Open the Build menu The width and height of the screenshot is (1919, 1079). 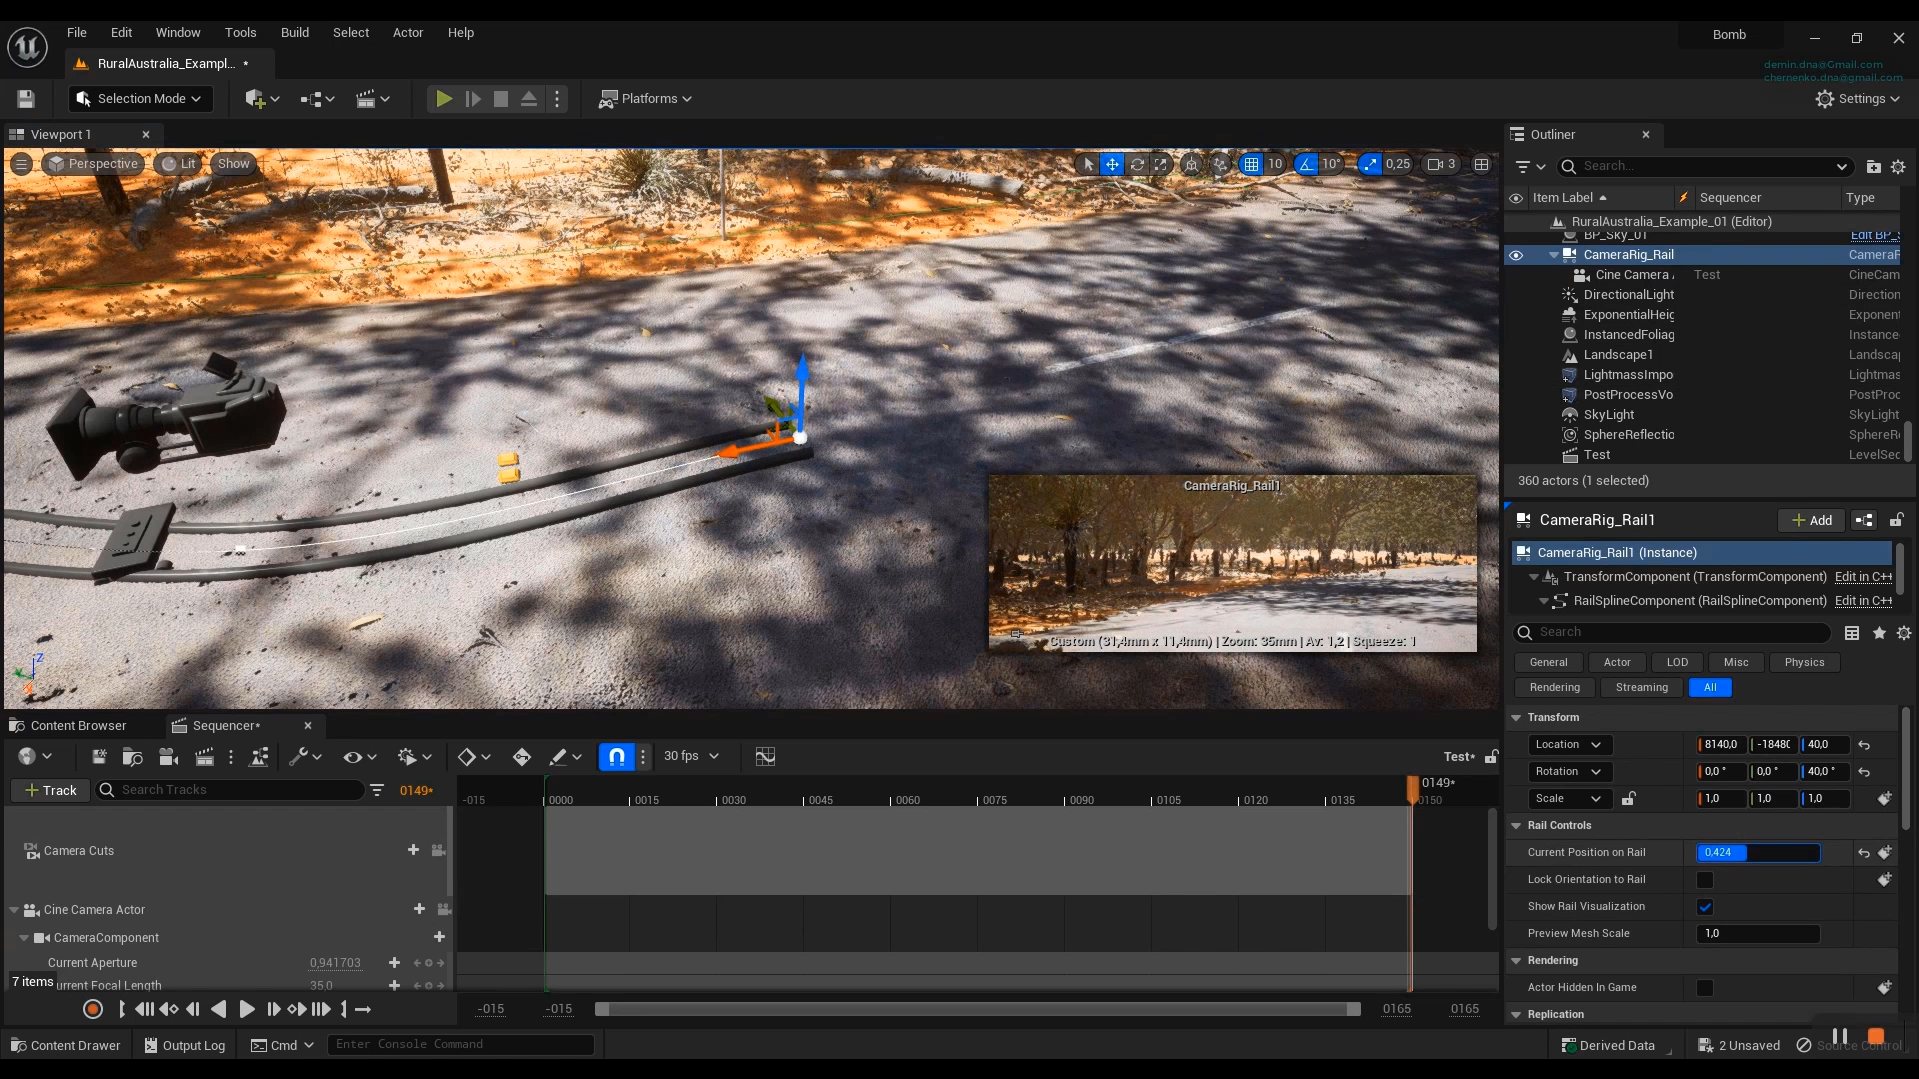(294, 33)
